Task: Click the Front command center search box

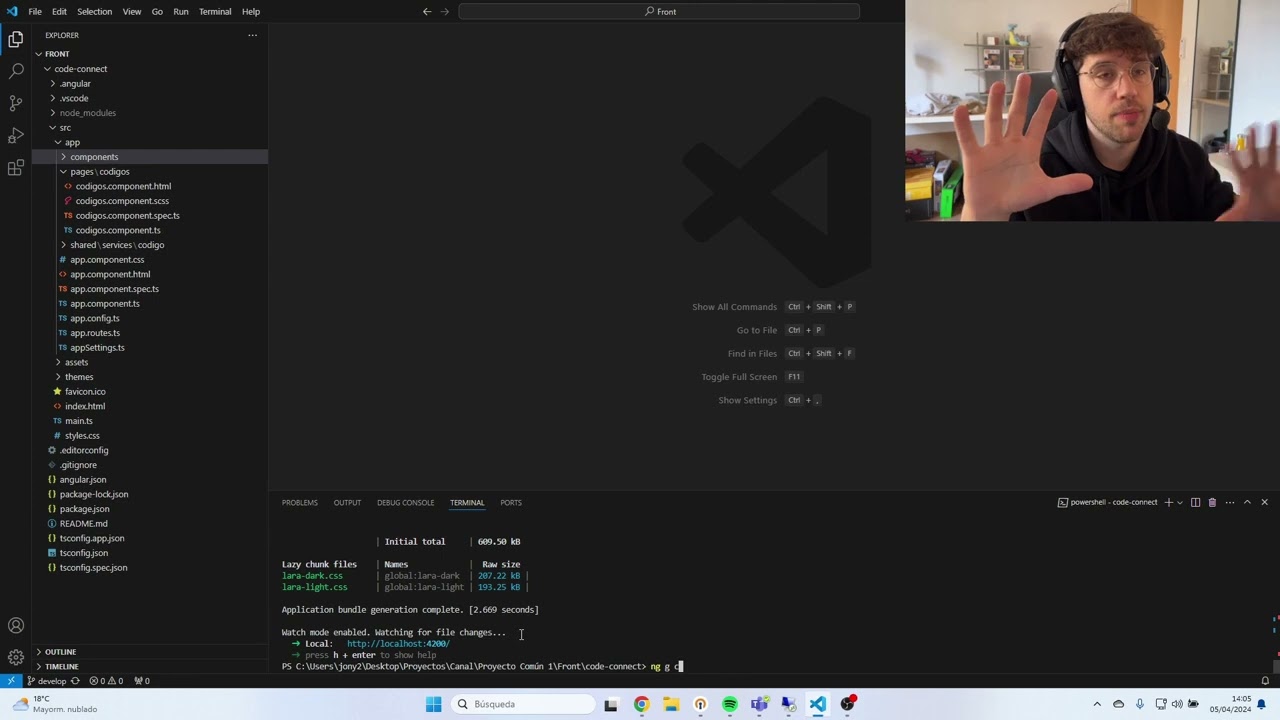Action: (x=659, y=12)
